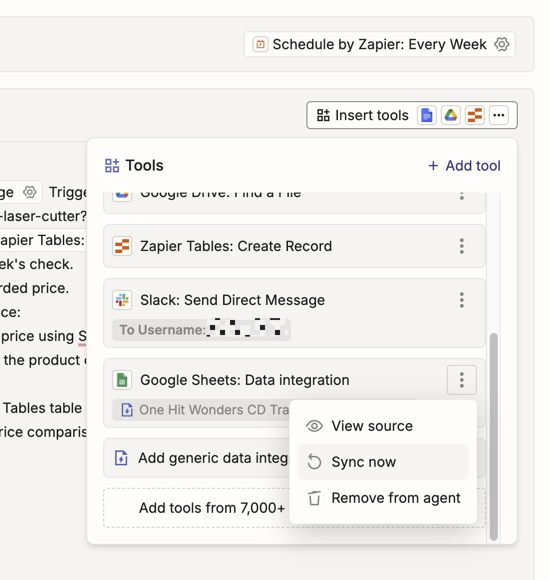Click the To Username field chip
This screenshot has width=549, height=580.
tap(201, 329)
